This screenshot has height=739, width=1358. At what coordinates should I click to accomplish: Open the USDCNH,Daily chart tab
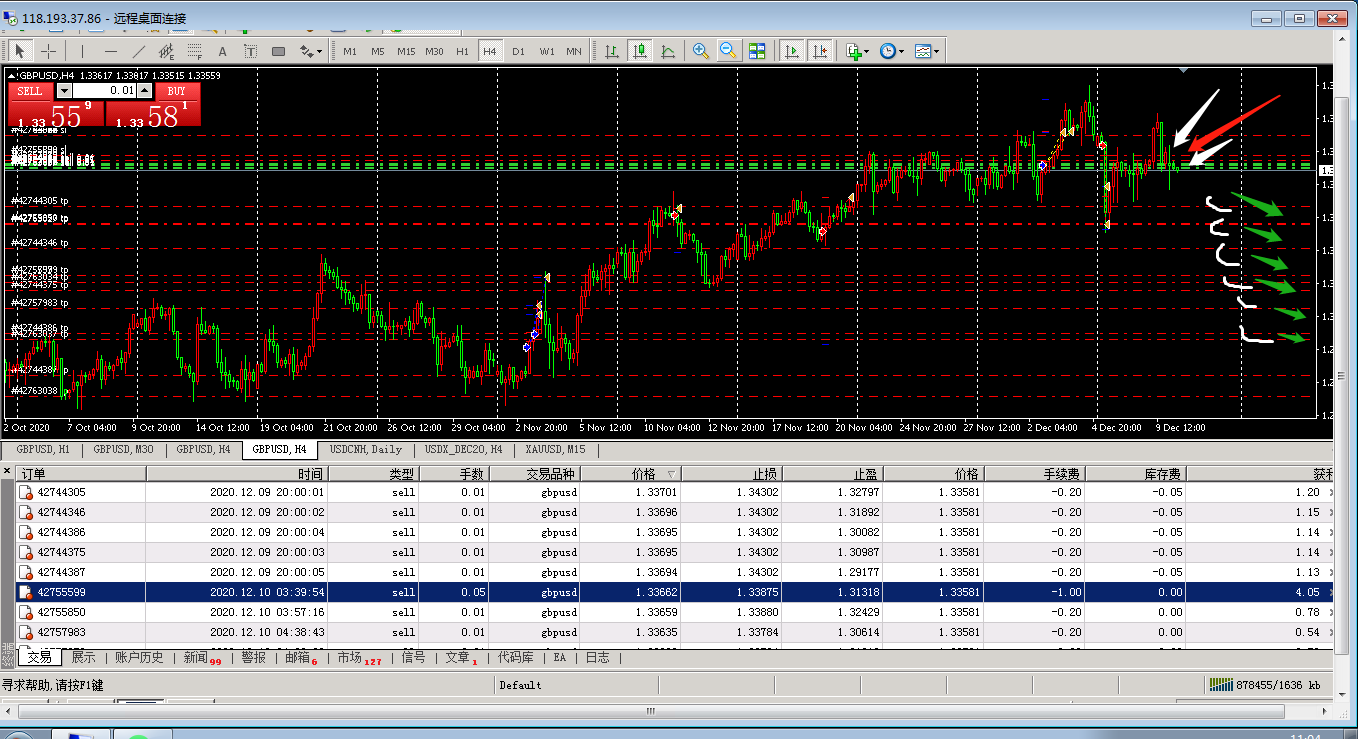click(366, 450)
